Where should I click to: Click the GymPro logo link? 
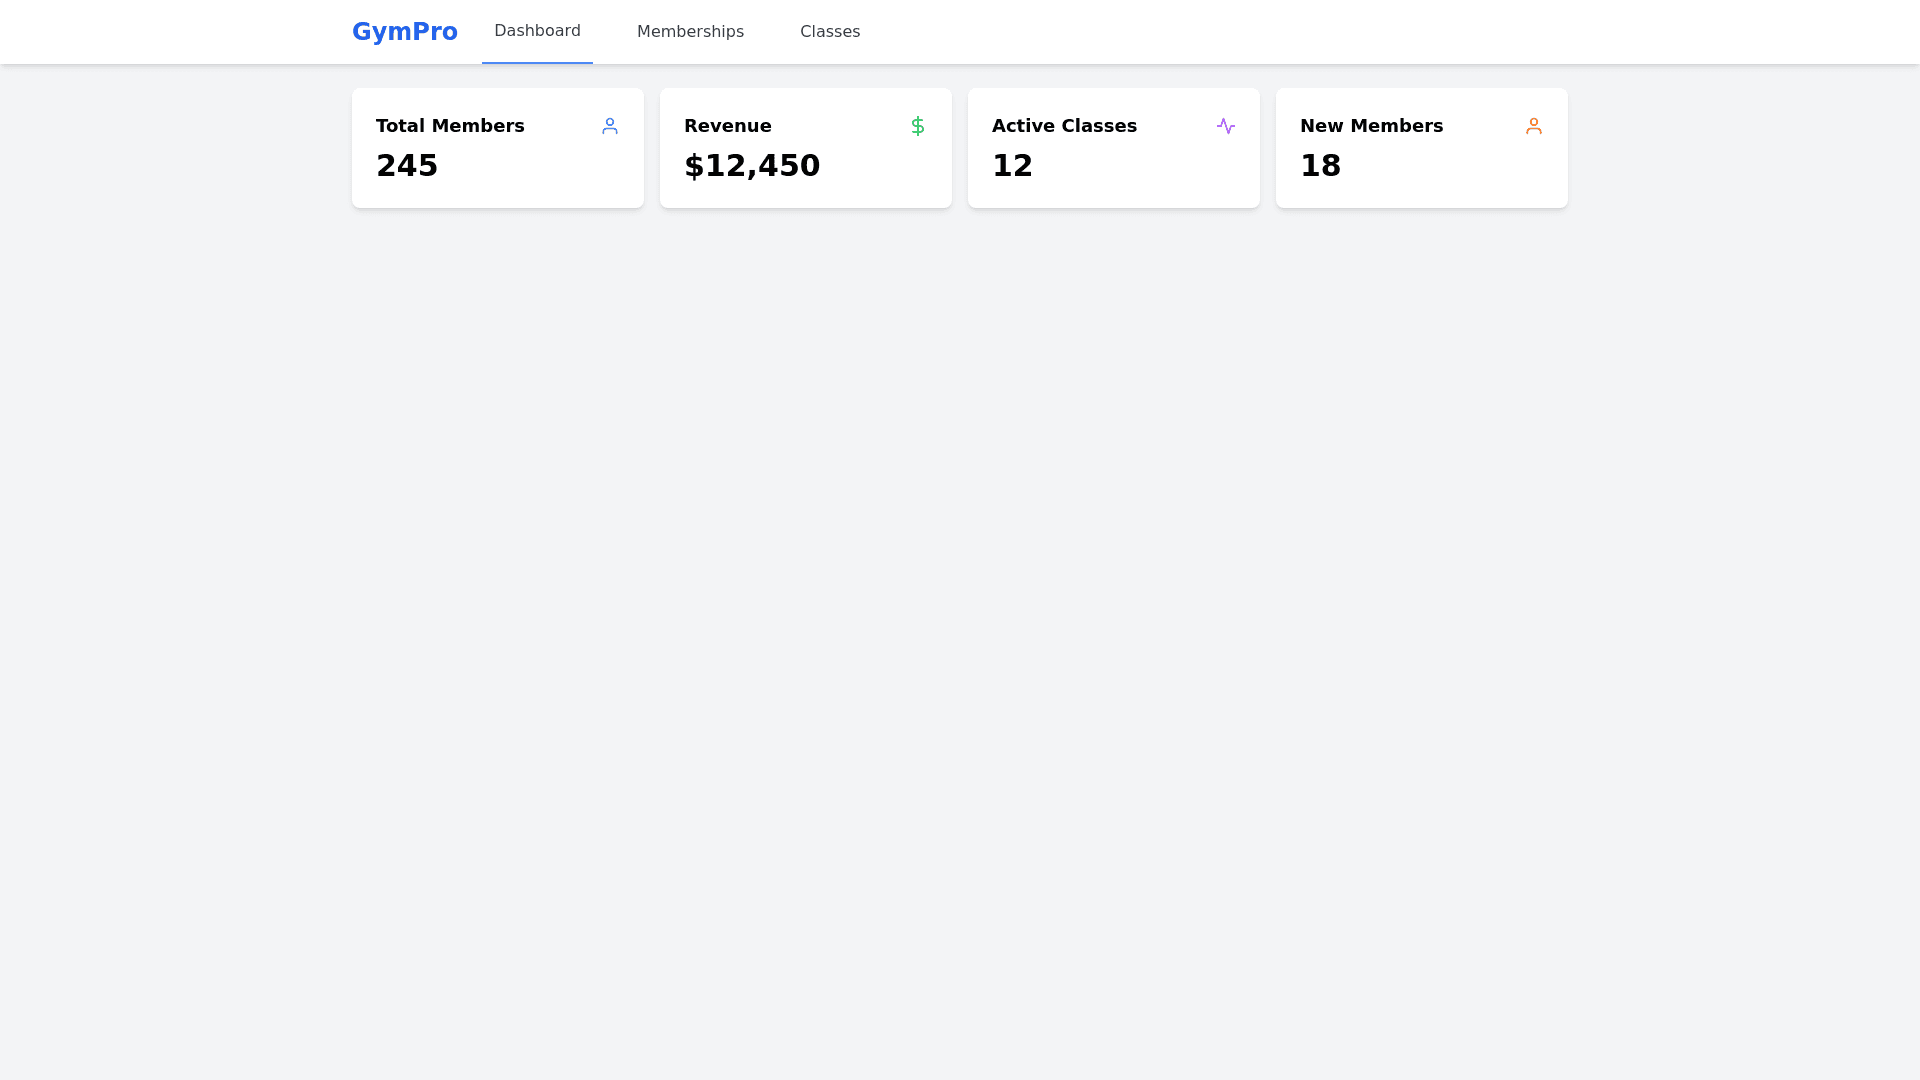(405, 32)
